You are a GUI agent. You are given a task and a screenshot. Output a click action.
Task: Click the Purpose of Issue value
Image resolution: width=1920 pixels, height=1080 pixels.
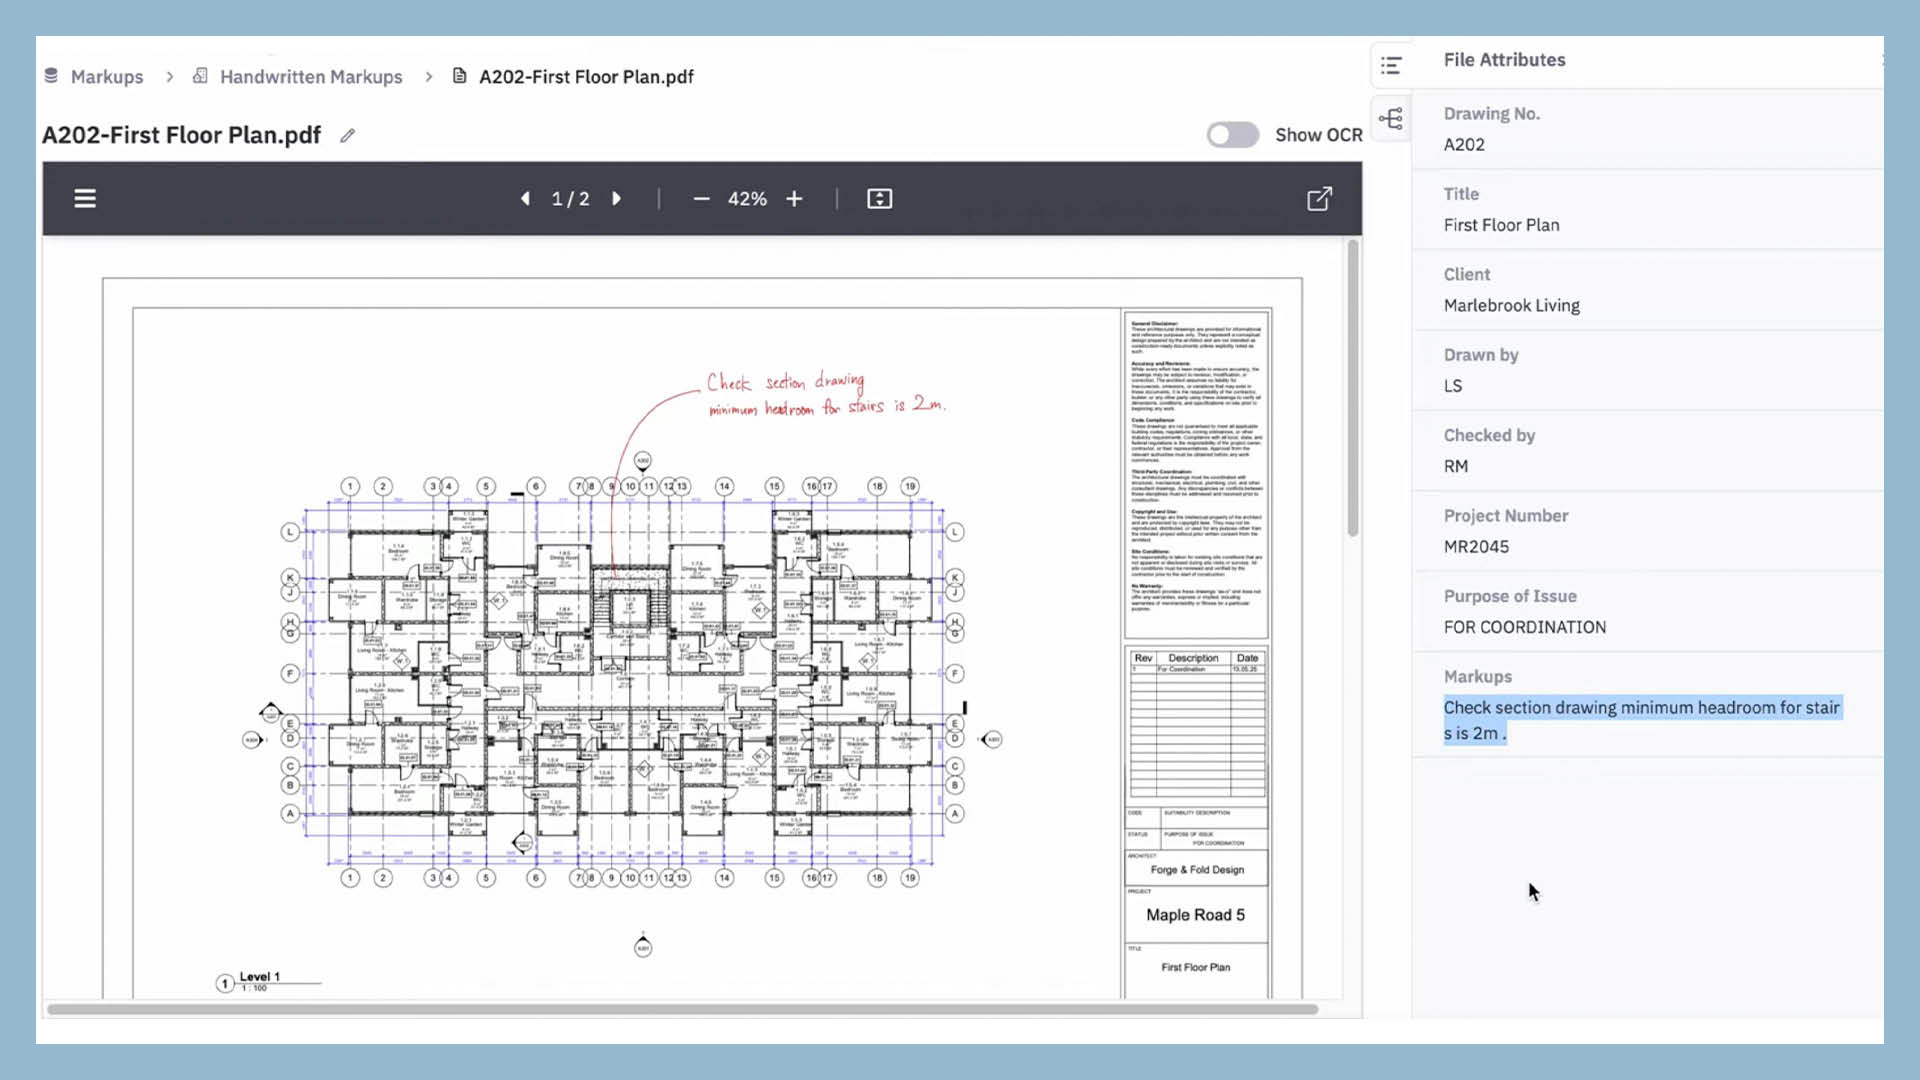click(x=1524, y=627)
